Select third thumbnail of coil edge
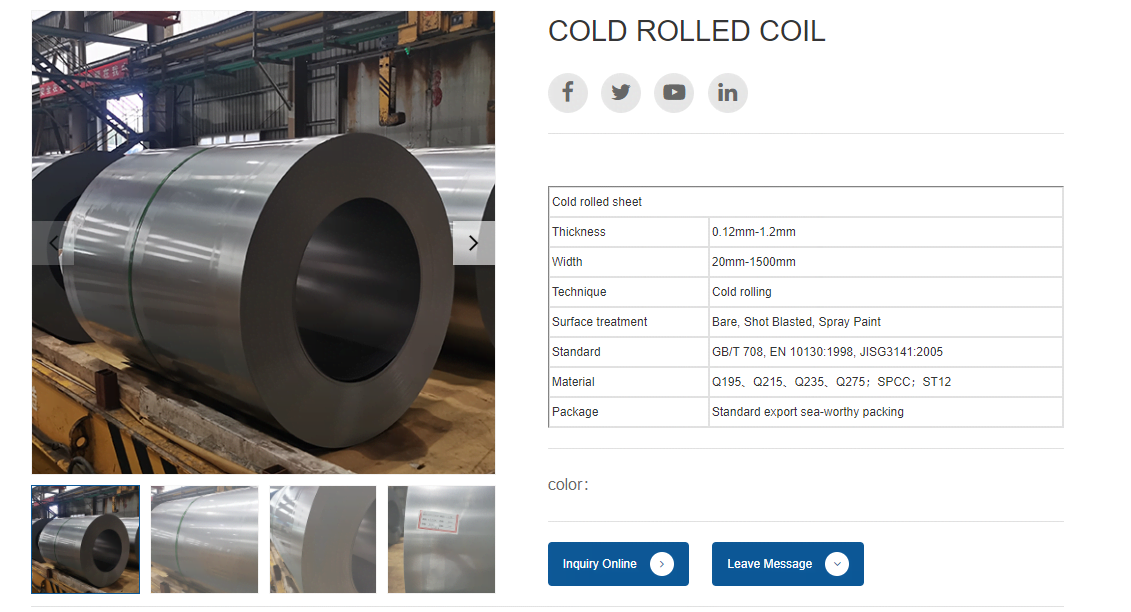Viewport: 1131px width, 612px height. [x=323, y=539]
